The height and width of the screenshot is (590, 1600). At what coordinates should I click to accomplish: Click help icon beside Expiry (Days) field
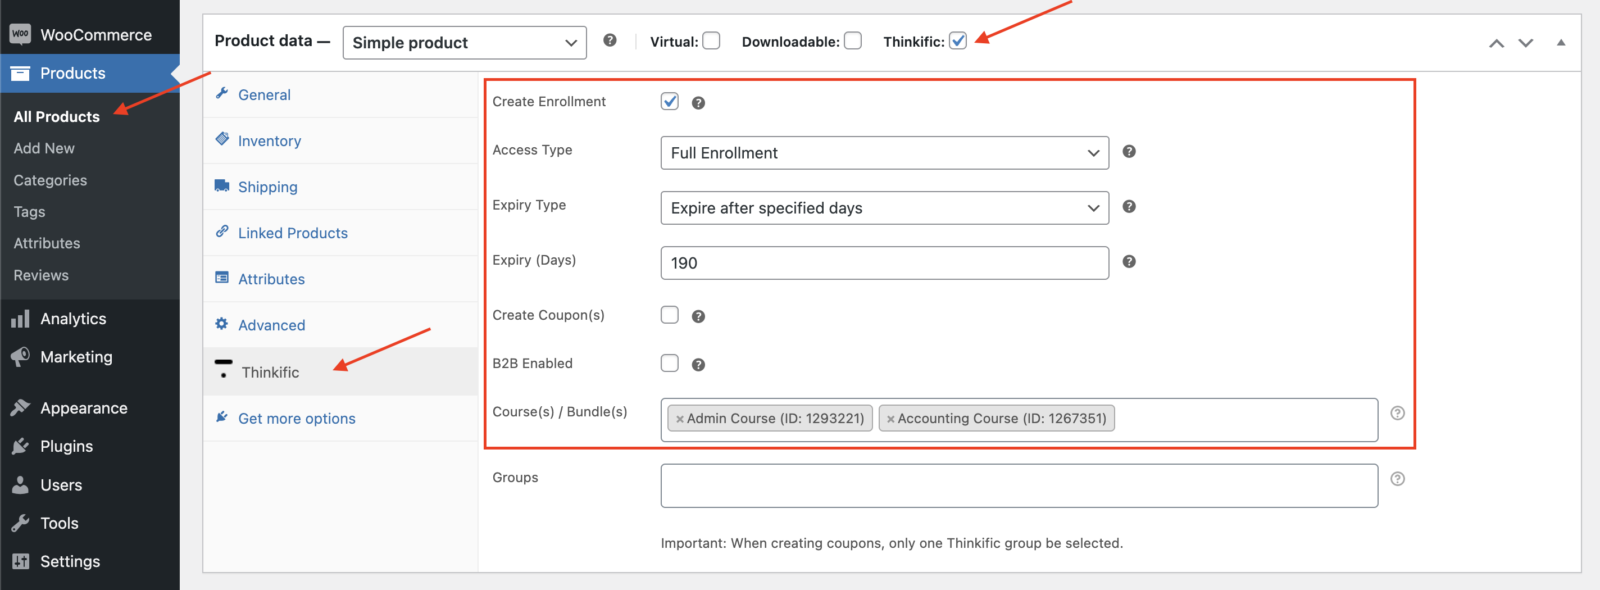(x=1129, y=261)
